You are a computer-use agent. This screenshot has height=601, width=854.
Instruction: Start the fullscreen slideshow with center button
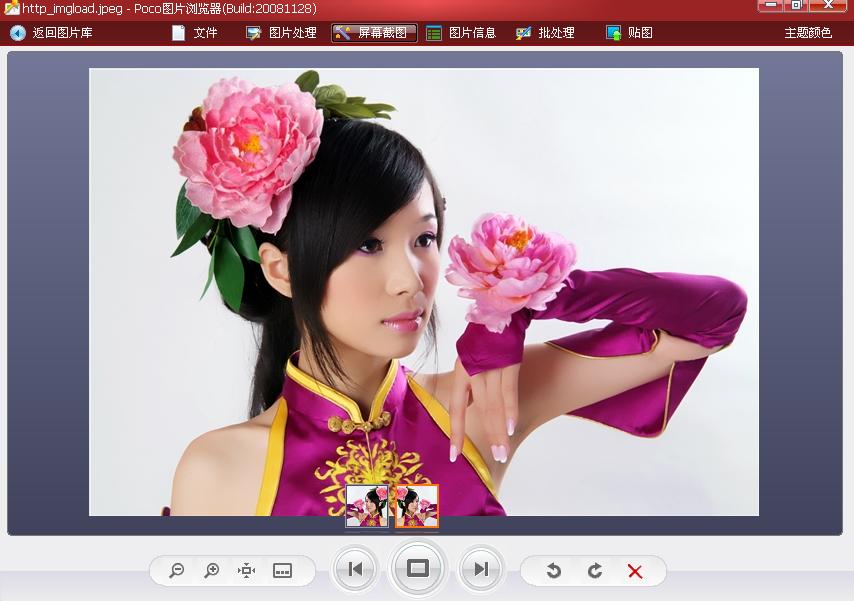click(x=418, y=568)
